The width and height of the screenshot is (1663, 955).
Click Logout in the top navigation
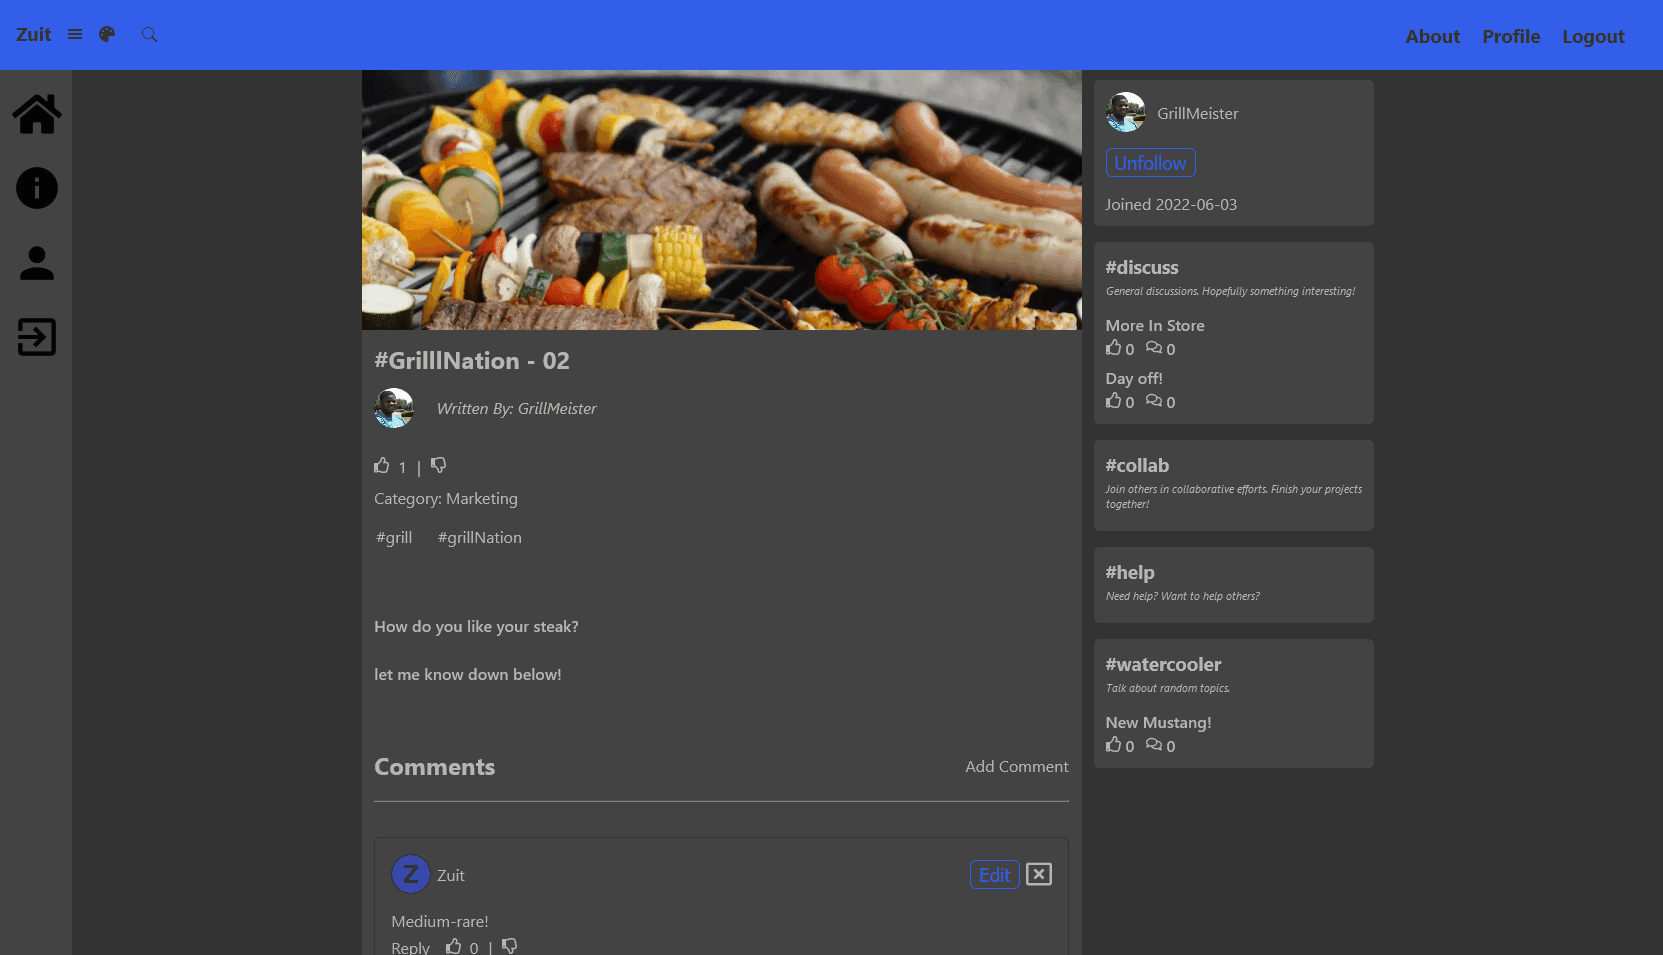pos(1593,36)
